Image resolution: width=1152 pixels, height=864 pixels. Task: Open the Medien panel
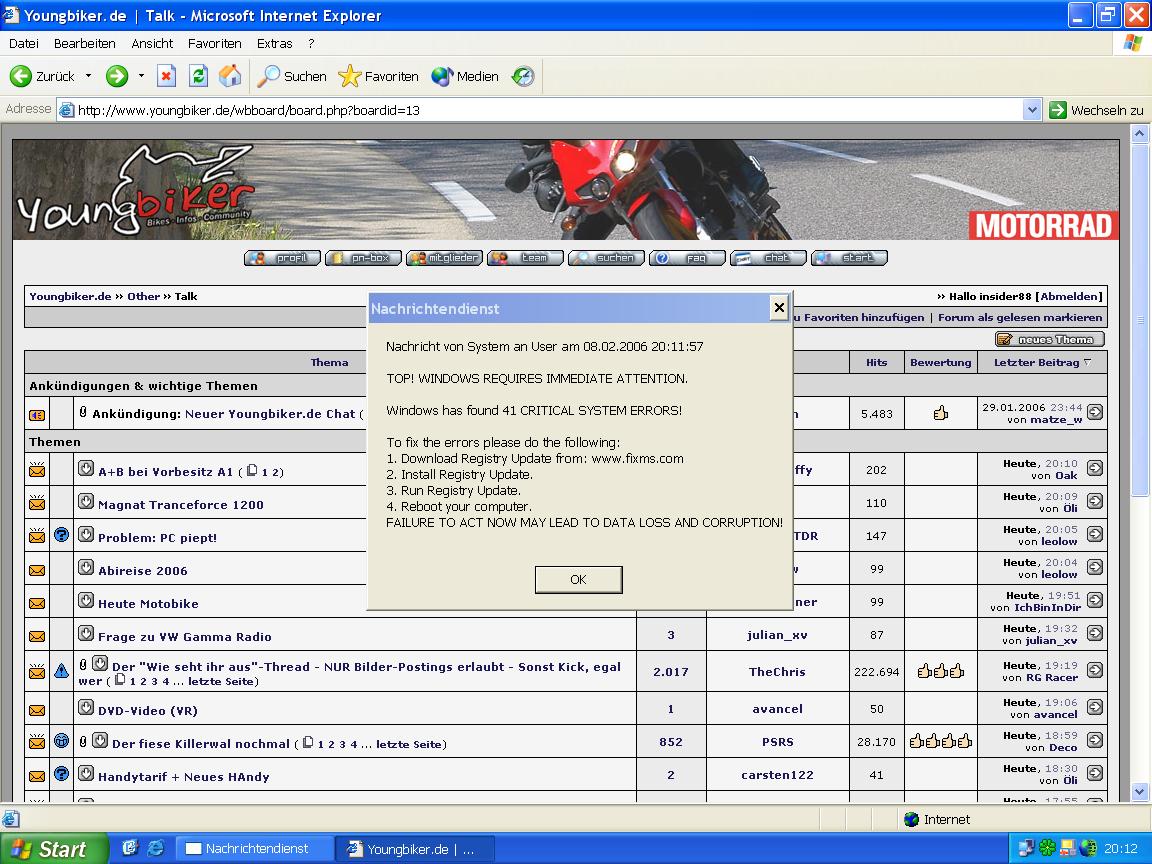[x=464, y=76]
